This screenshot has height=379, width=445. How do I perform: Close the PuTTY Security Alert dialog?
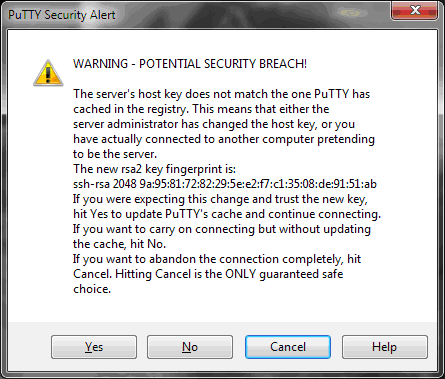(x=415, y=10)
